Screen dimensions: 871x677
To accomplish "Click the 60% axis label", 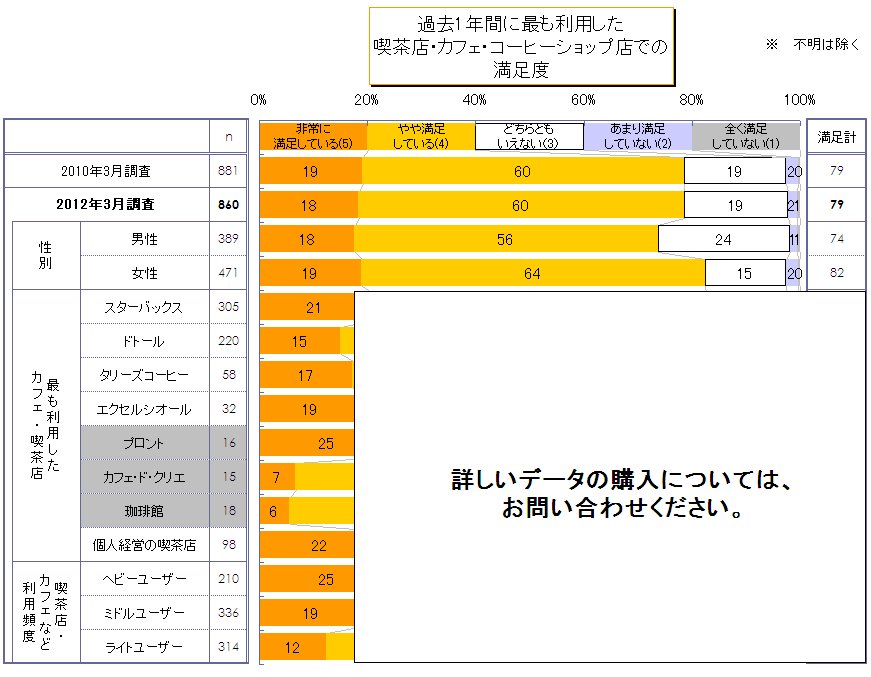I will pyautogui.click(x=583, y=100).
